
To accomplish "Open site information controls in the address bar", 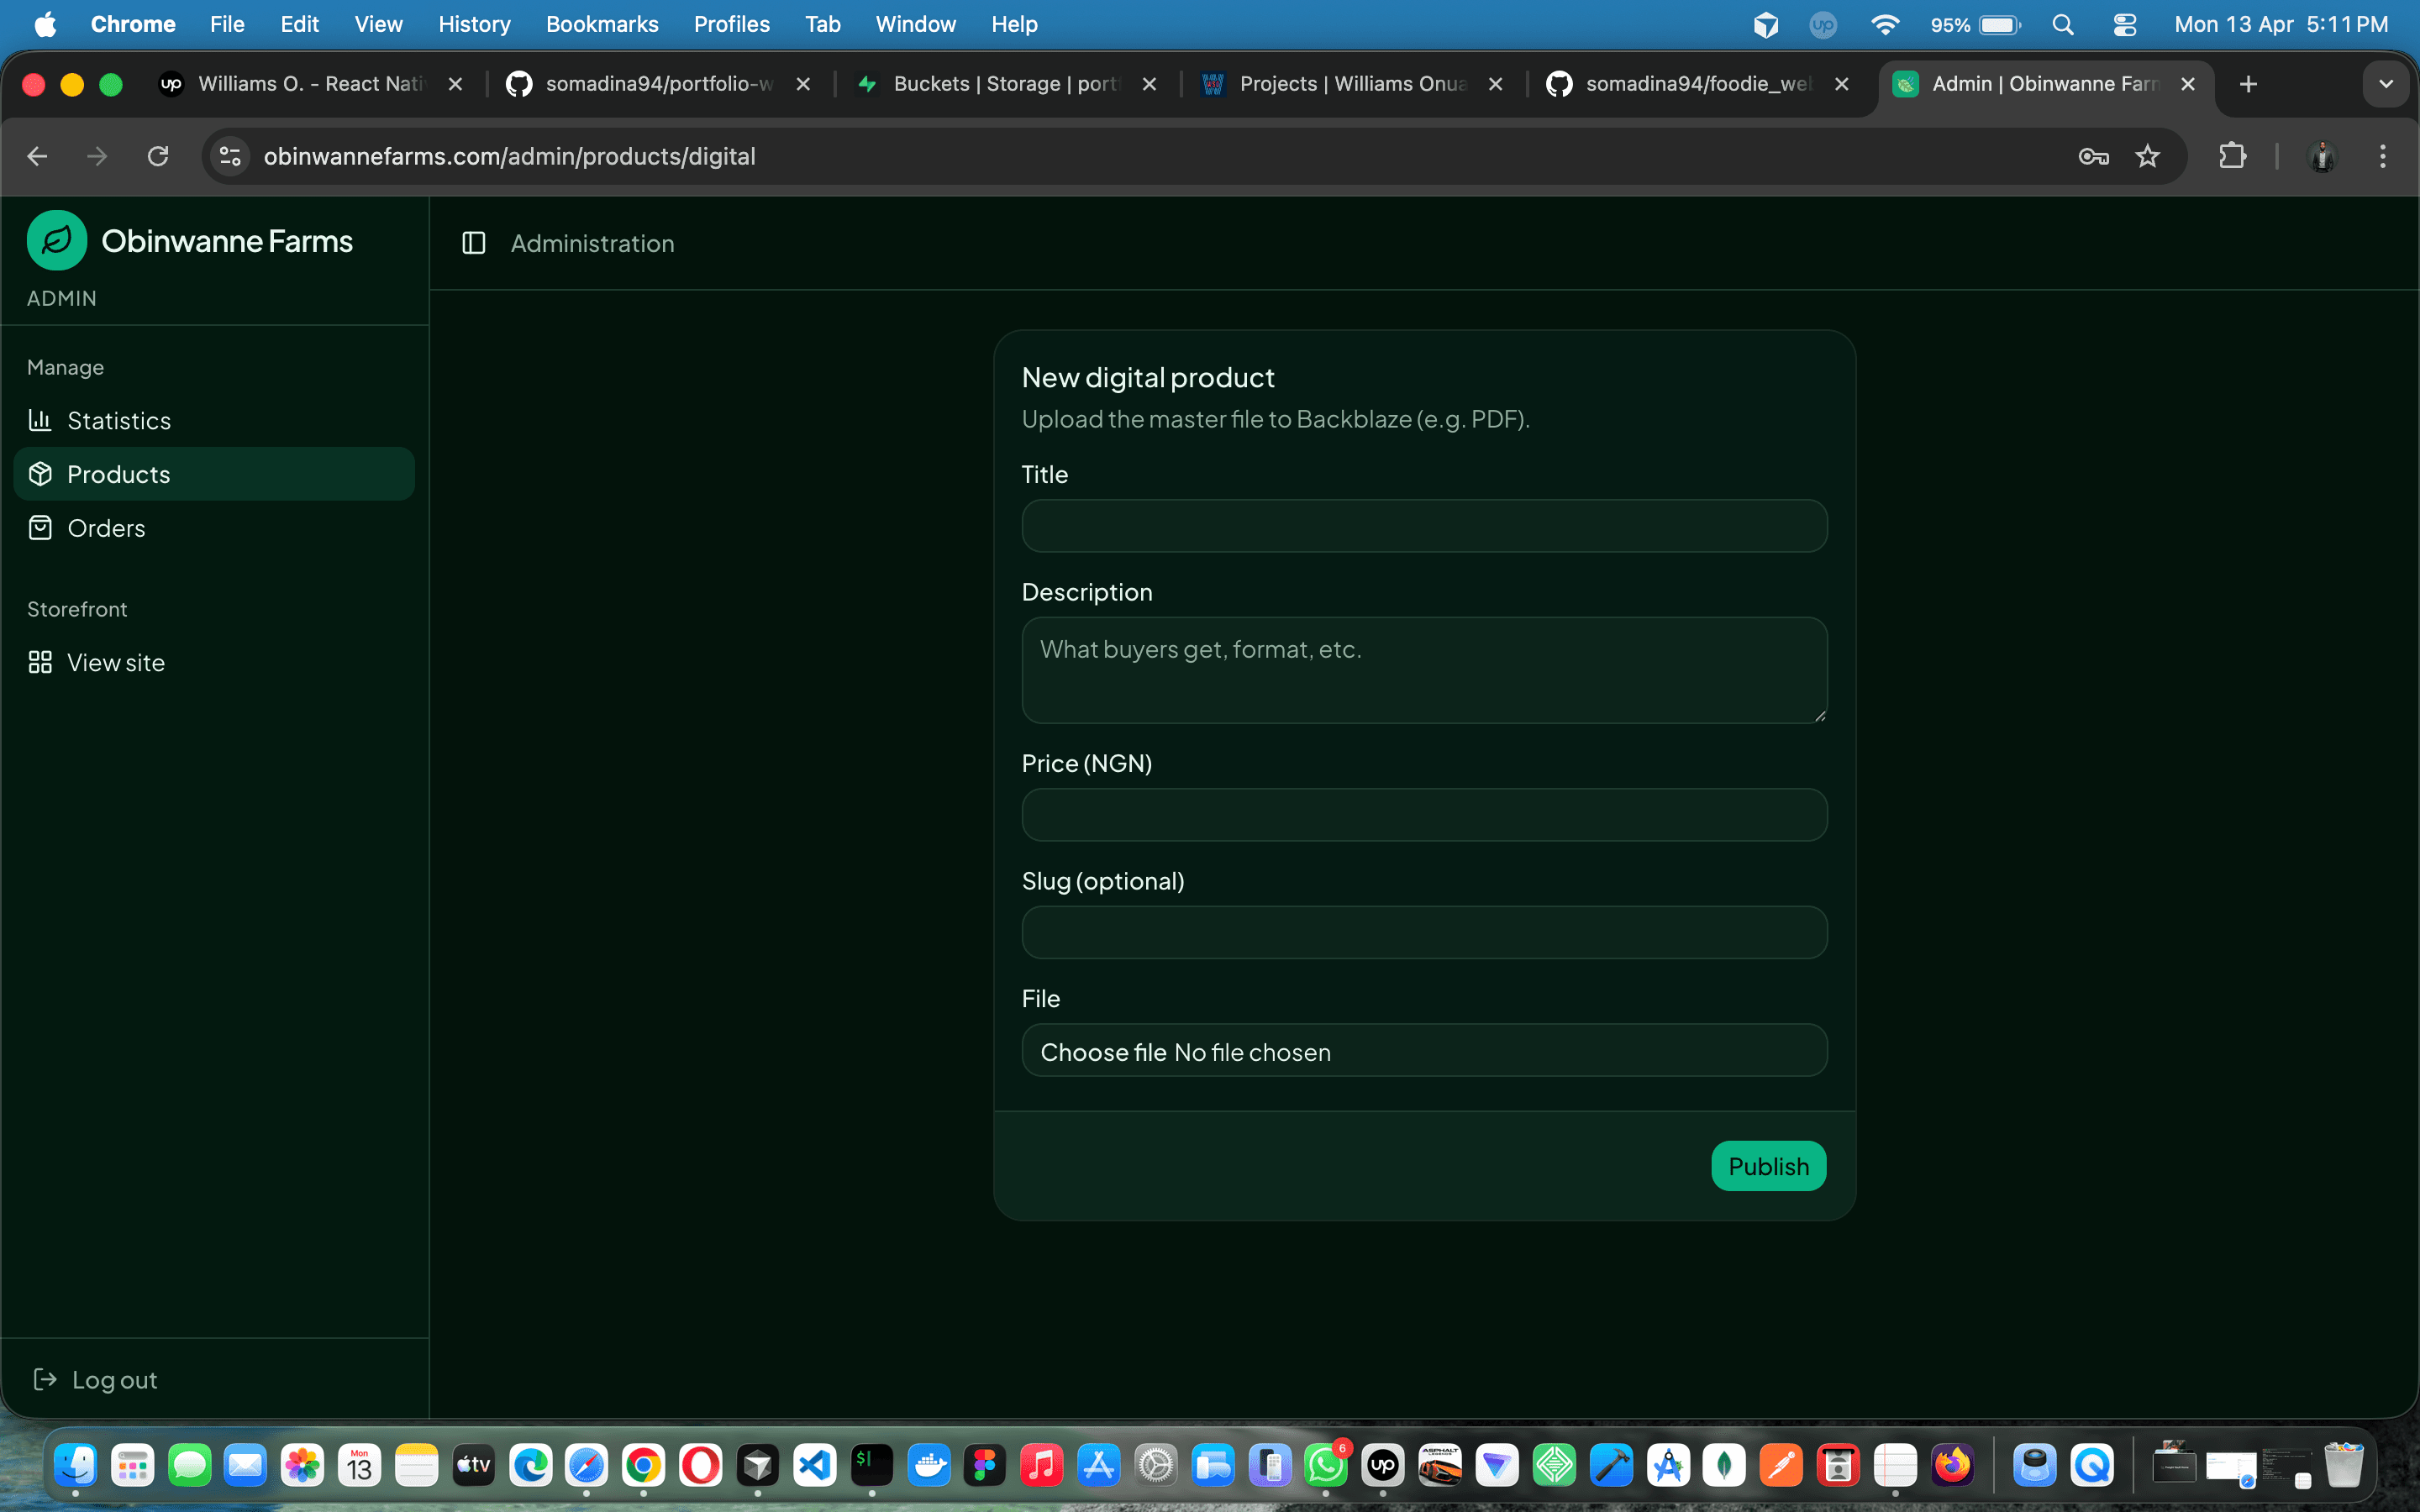I will point(229,156).
